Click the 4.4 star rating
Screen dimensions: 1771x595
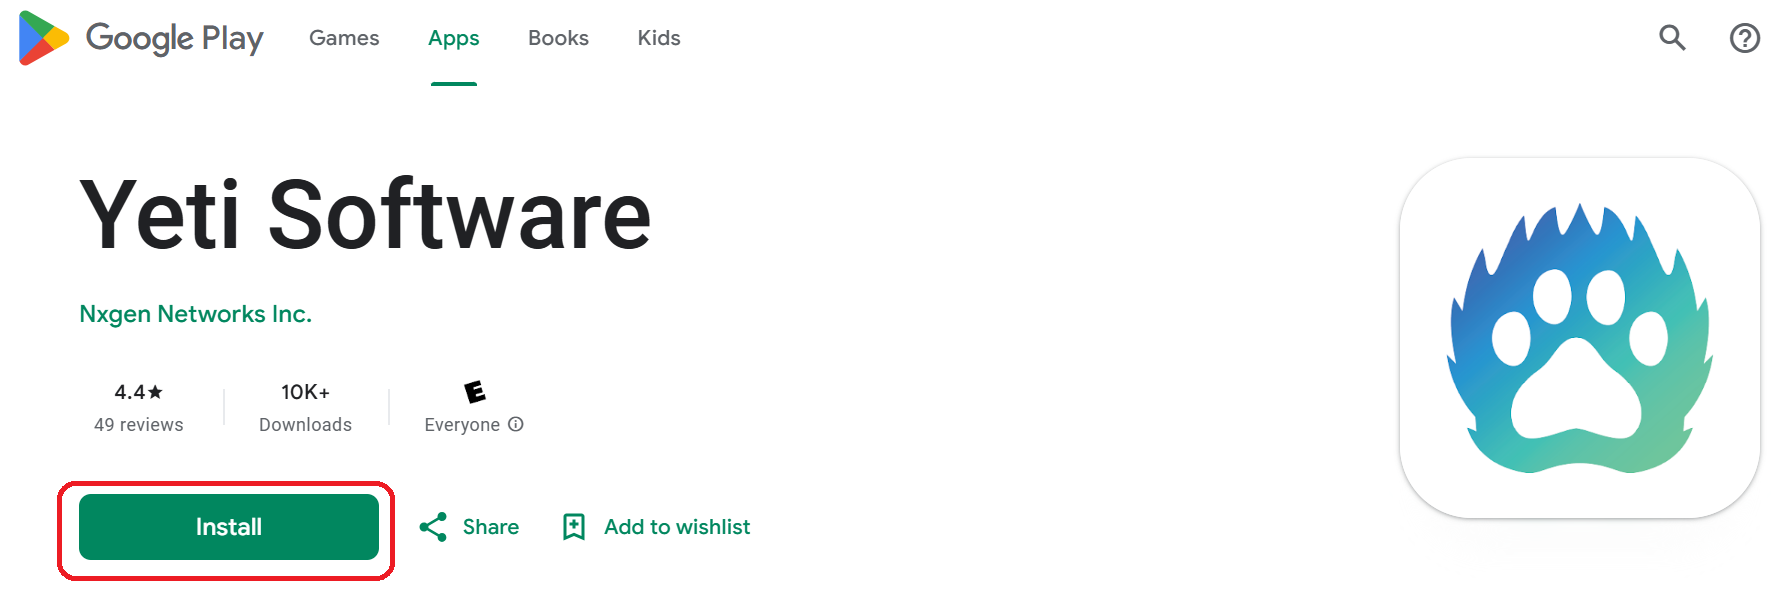point(138,392)
